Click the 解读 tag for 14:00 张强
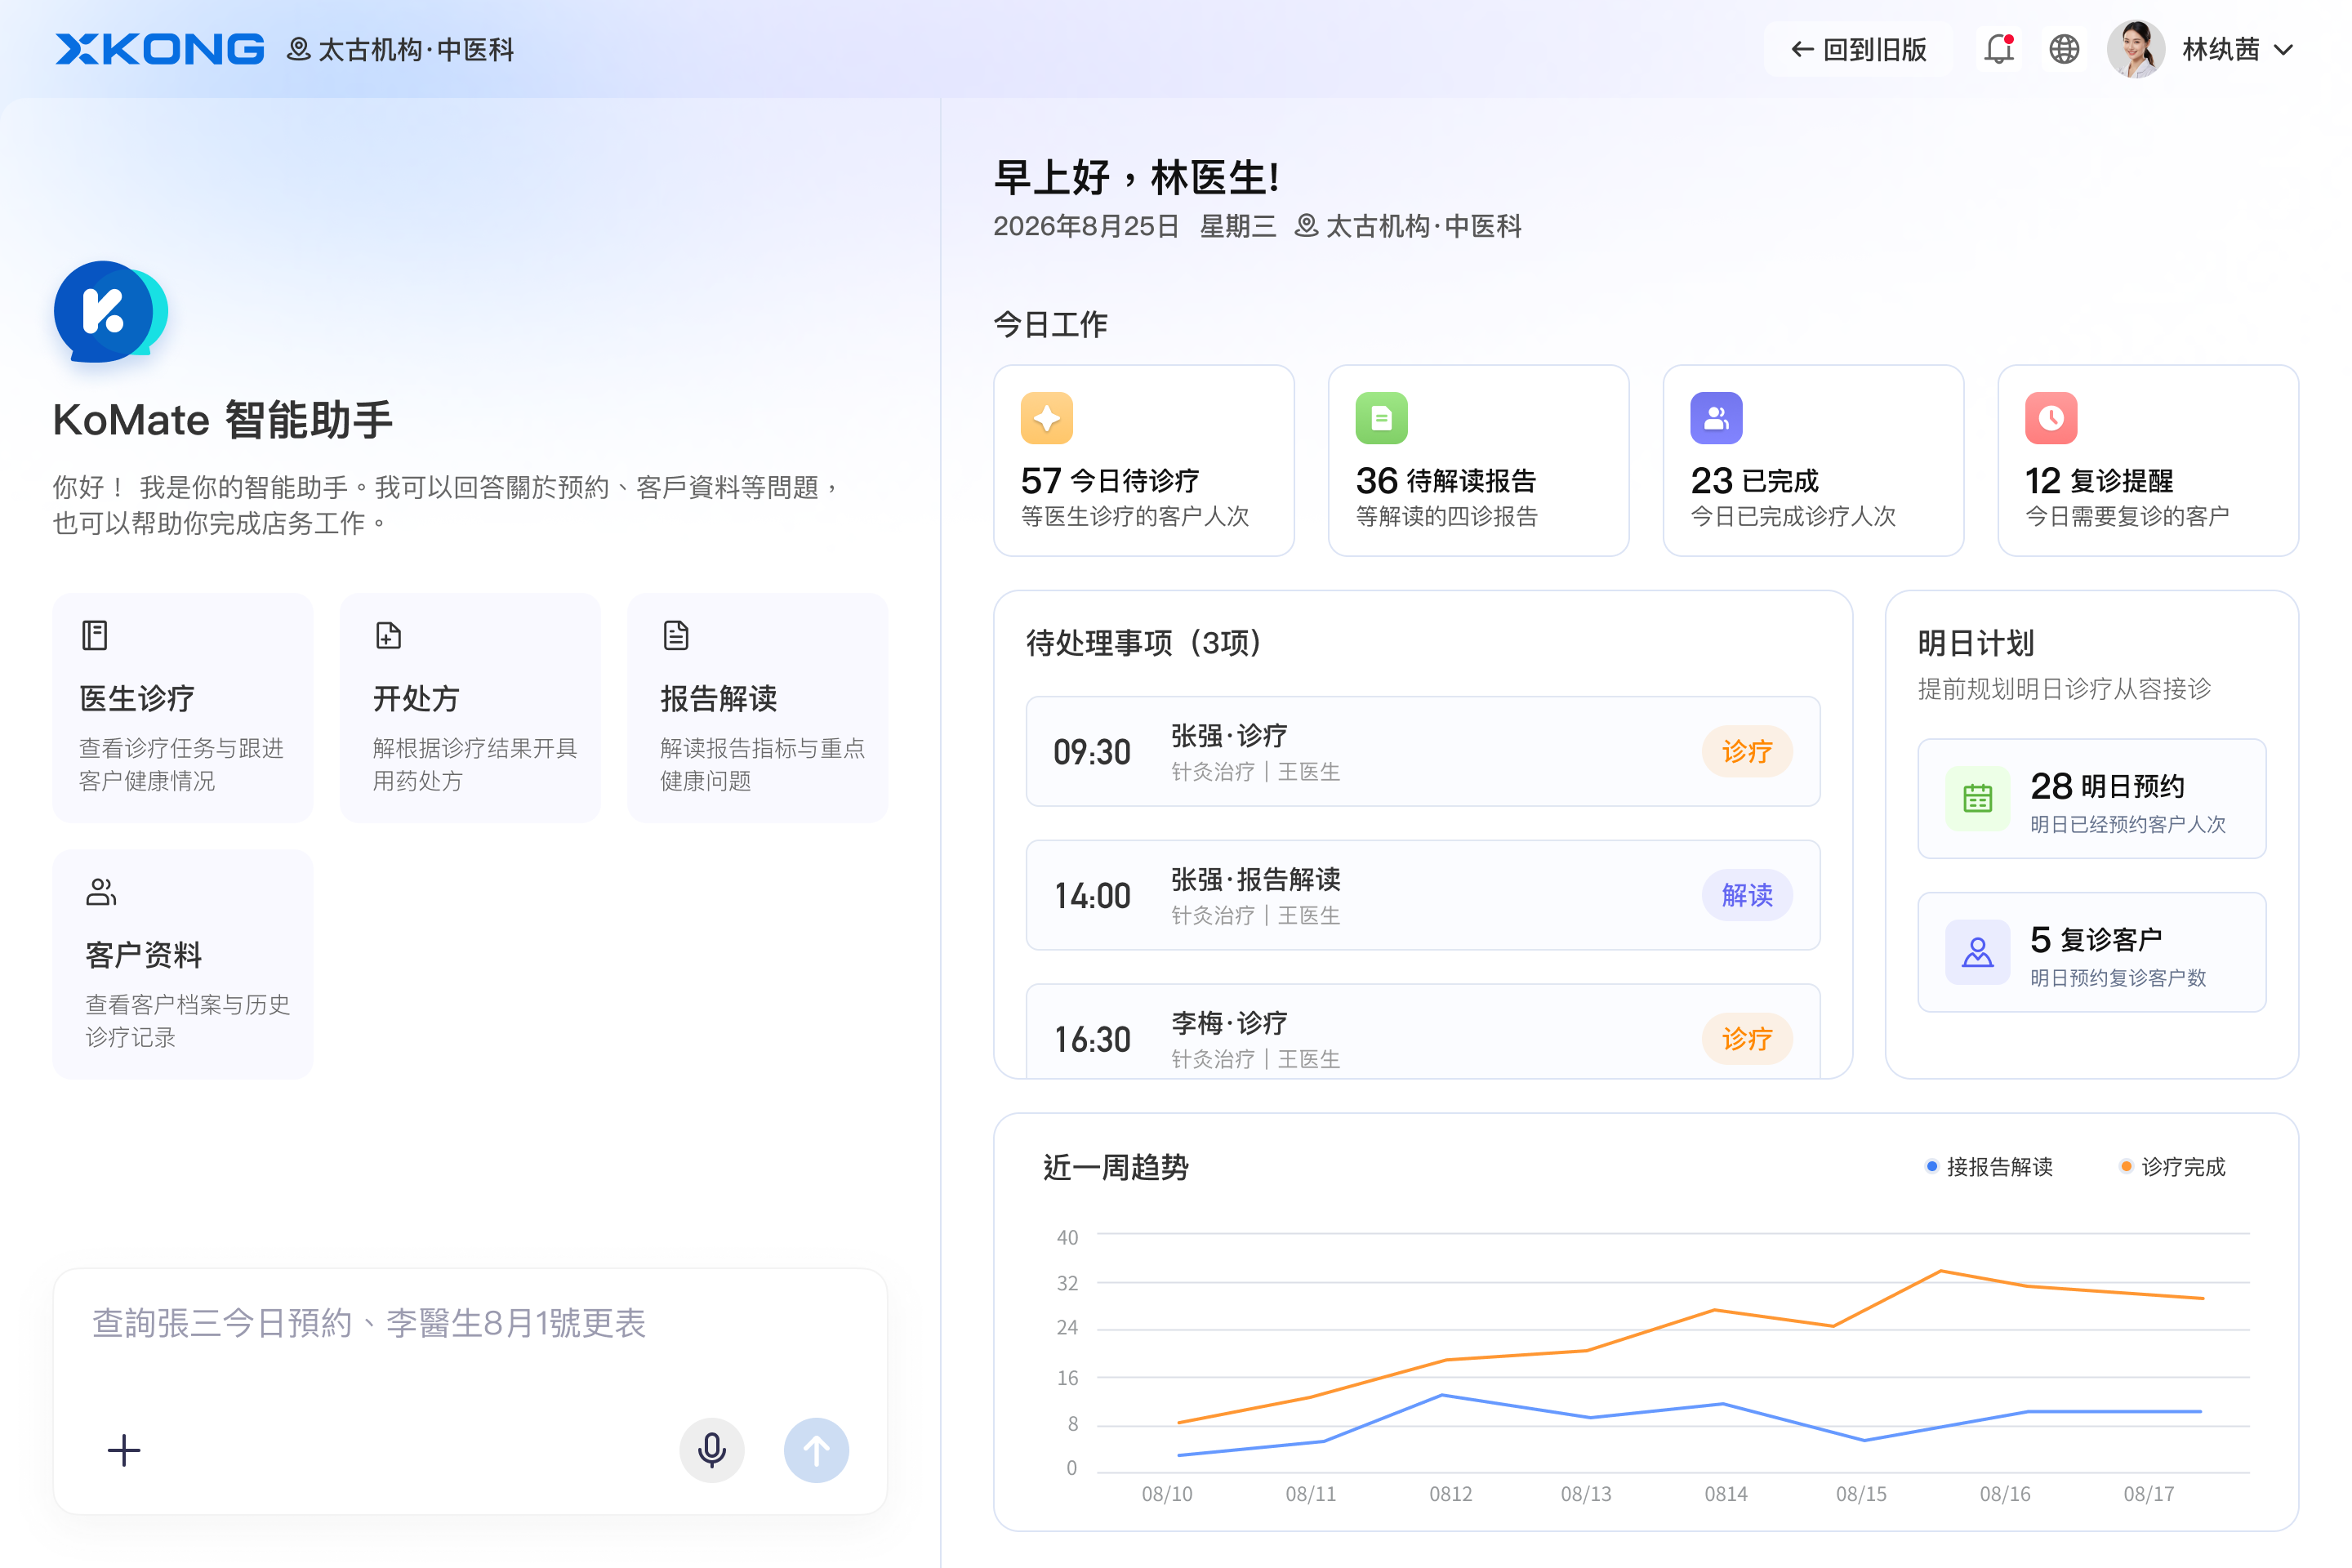2352x1568 pixels. click(x=1747, y=895)
